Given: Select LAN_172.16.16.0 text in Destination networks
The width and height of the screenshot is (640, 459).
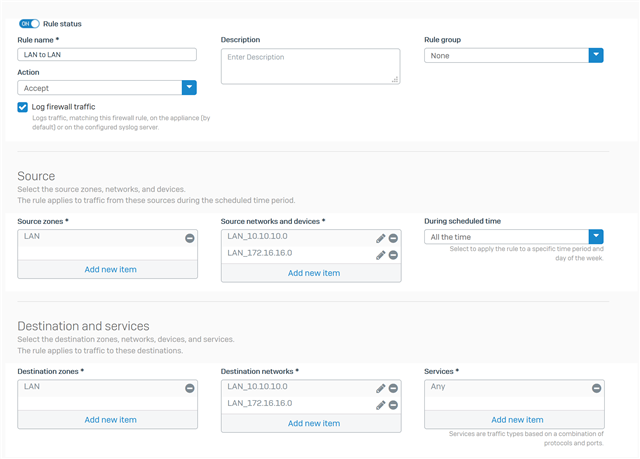Looking at the screenshot, I should tap(260, 403).
